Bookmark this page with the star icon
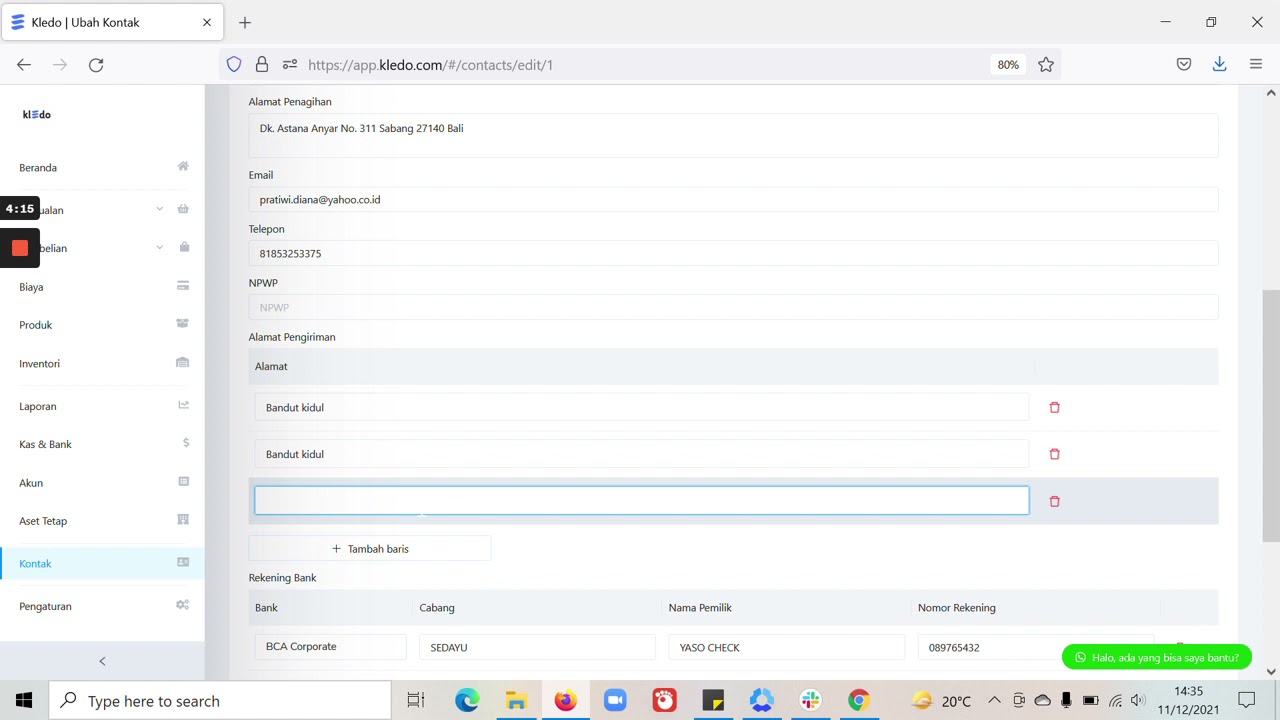The height and width of the screenshot is (720, 1280). 1046,65
